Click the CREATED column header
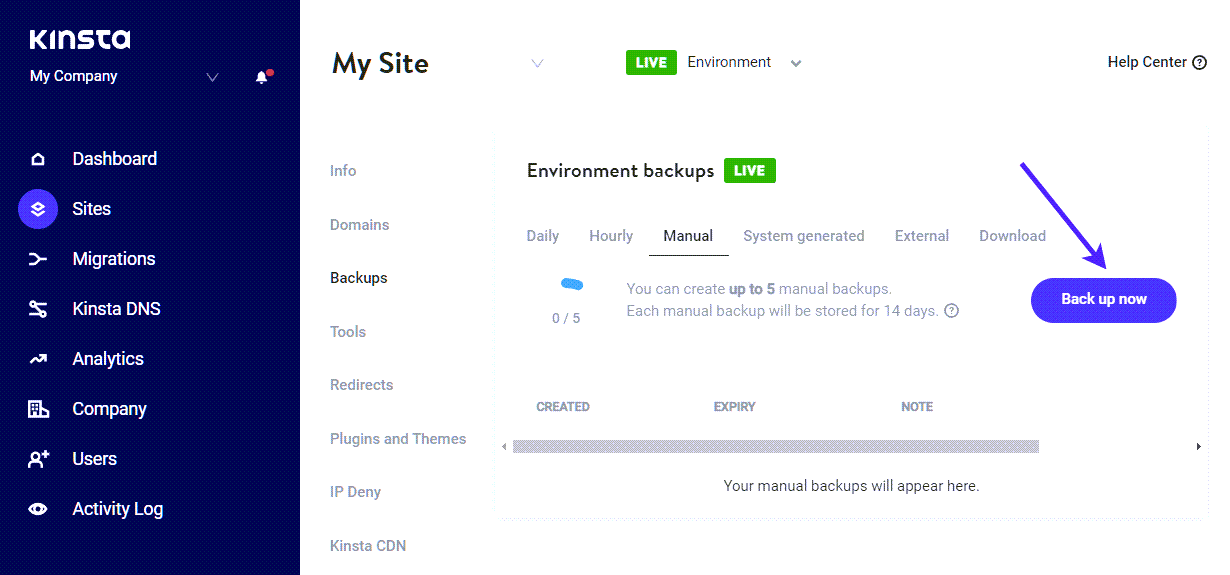Screen dimensions: 1230x575 [563, 407]
